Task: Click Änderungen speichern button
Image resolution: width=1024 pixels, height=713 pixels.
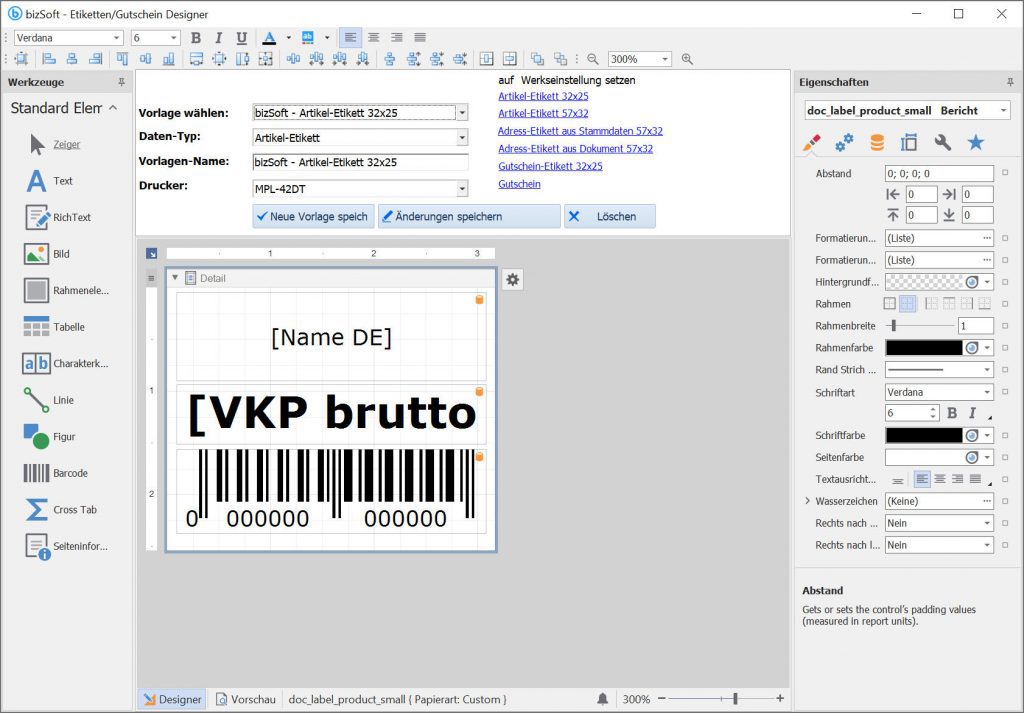Action: tap(469, 216)
